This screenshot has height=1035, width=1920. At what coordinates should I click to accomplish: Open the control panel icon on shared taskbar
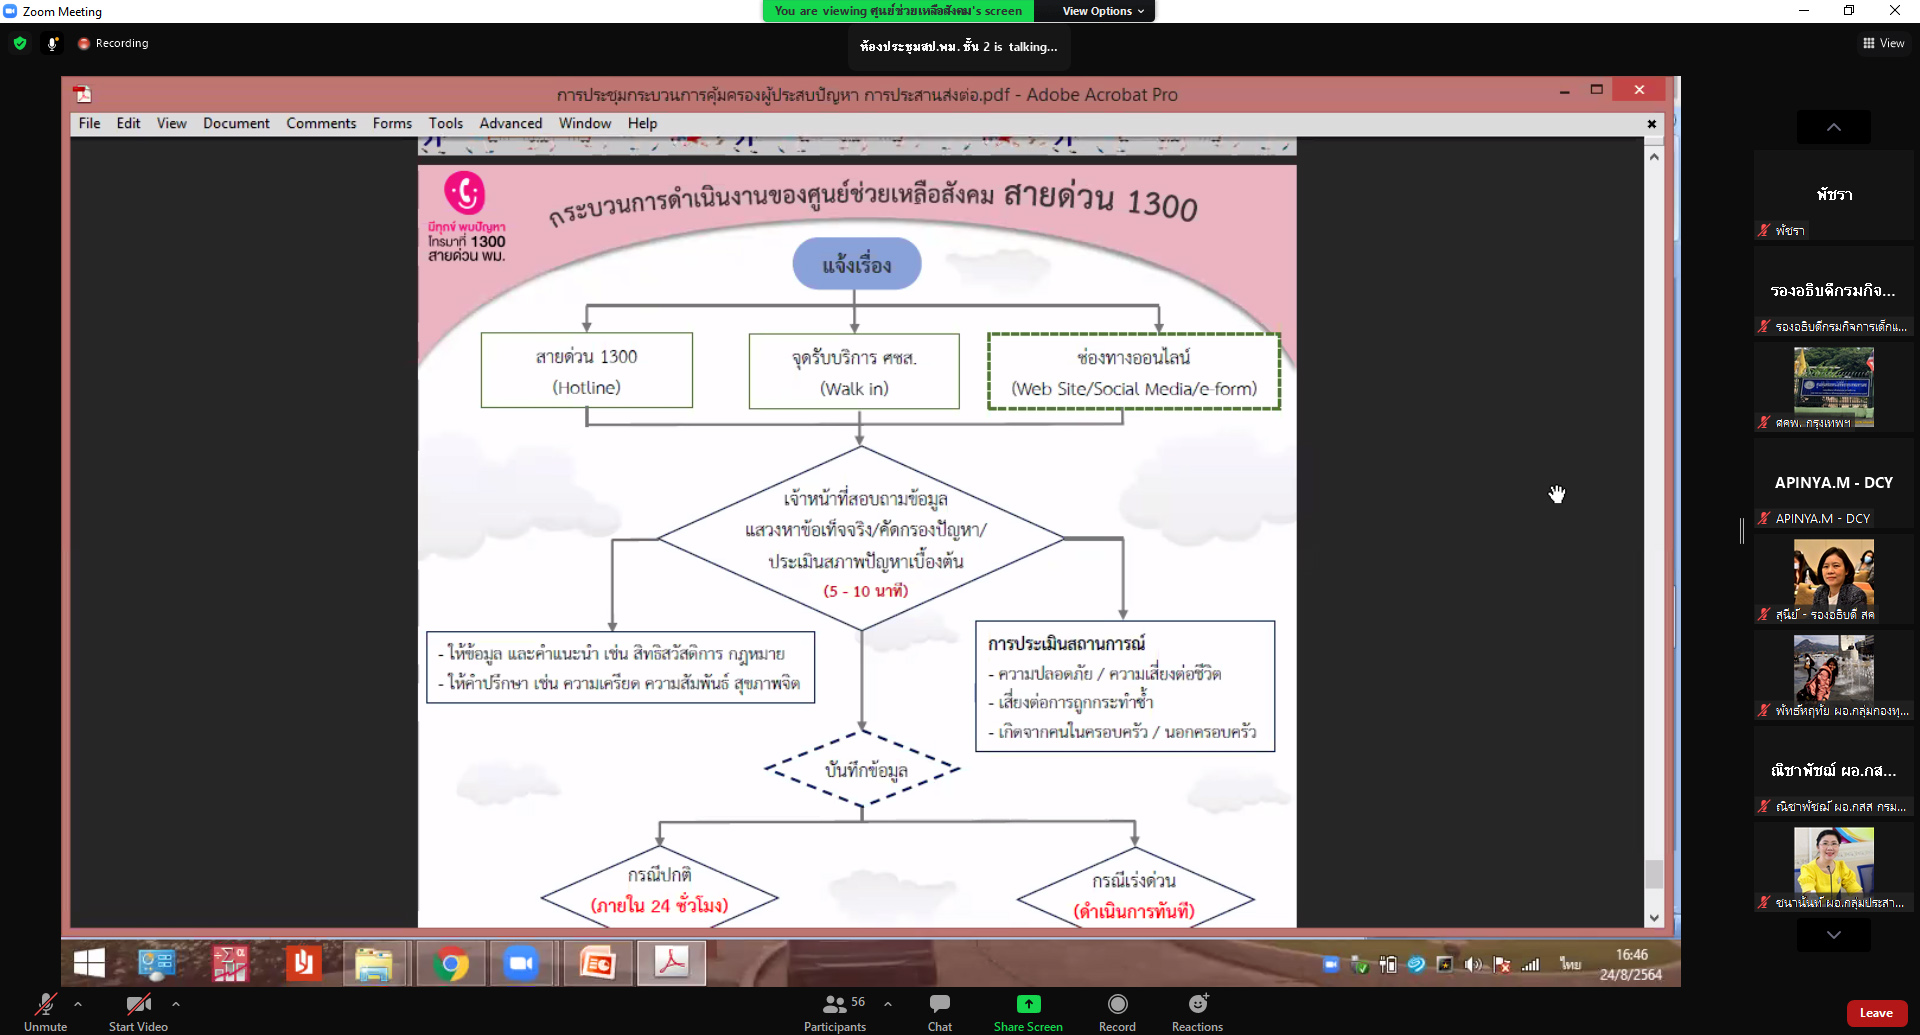(157, 963)
